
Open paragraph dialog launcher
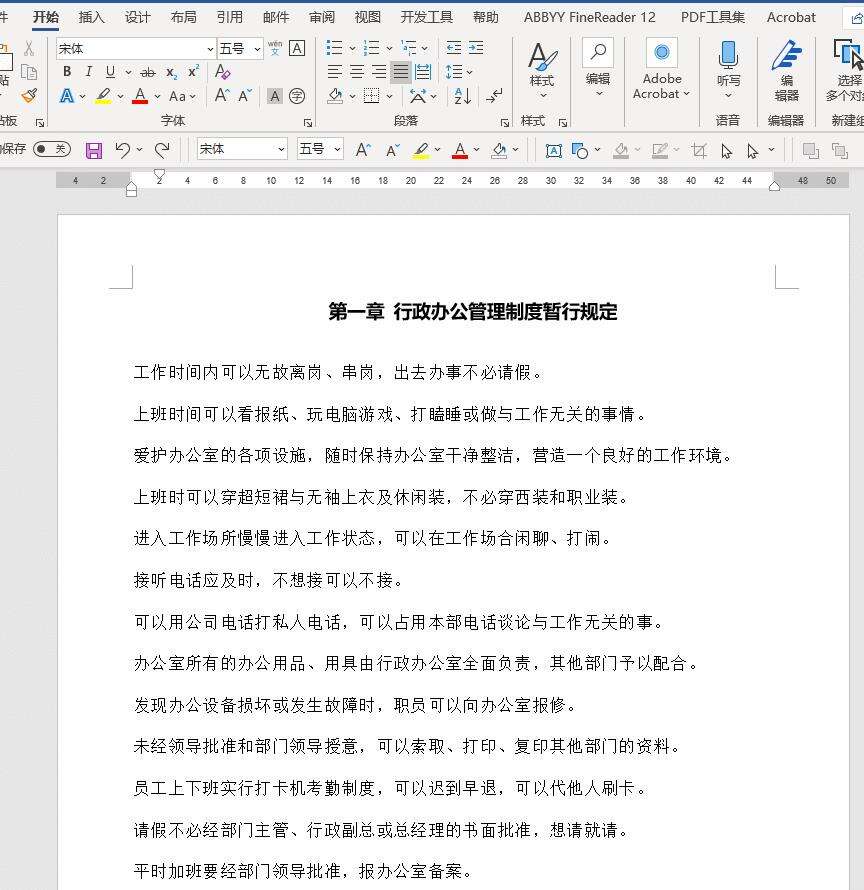coord(505,122)
